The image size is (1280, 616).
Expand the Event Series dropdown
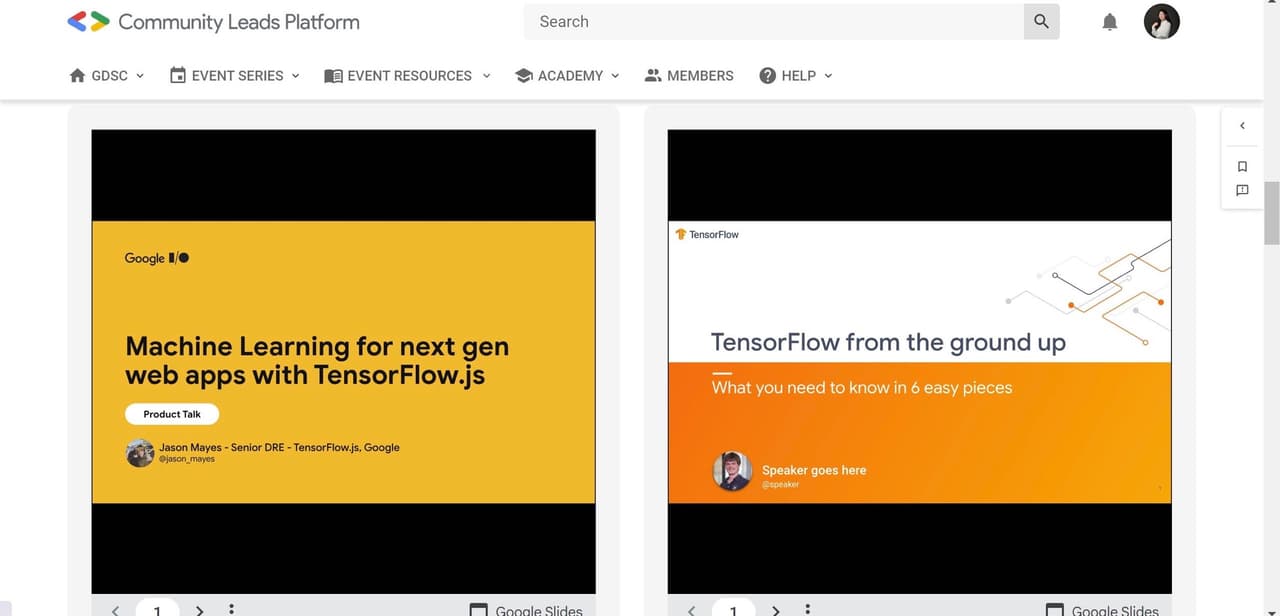coord(235,76)
